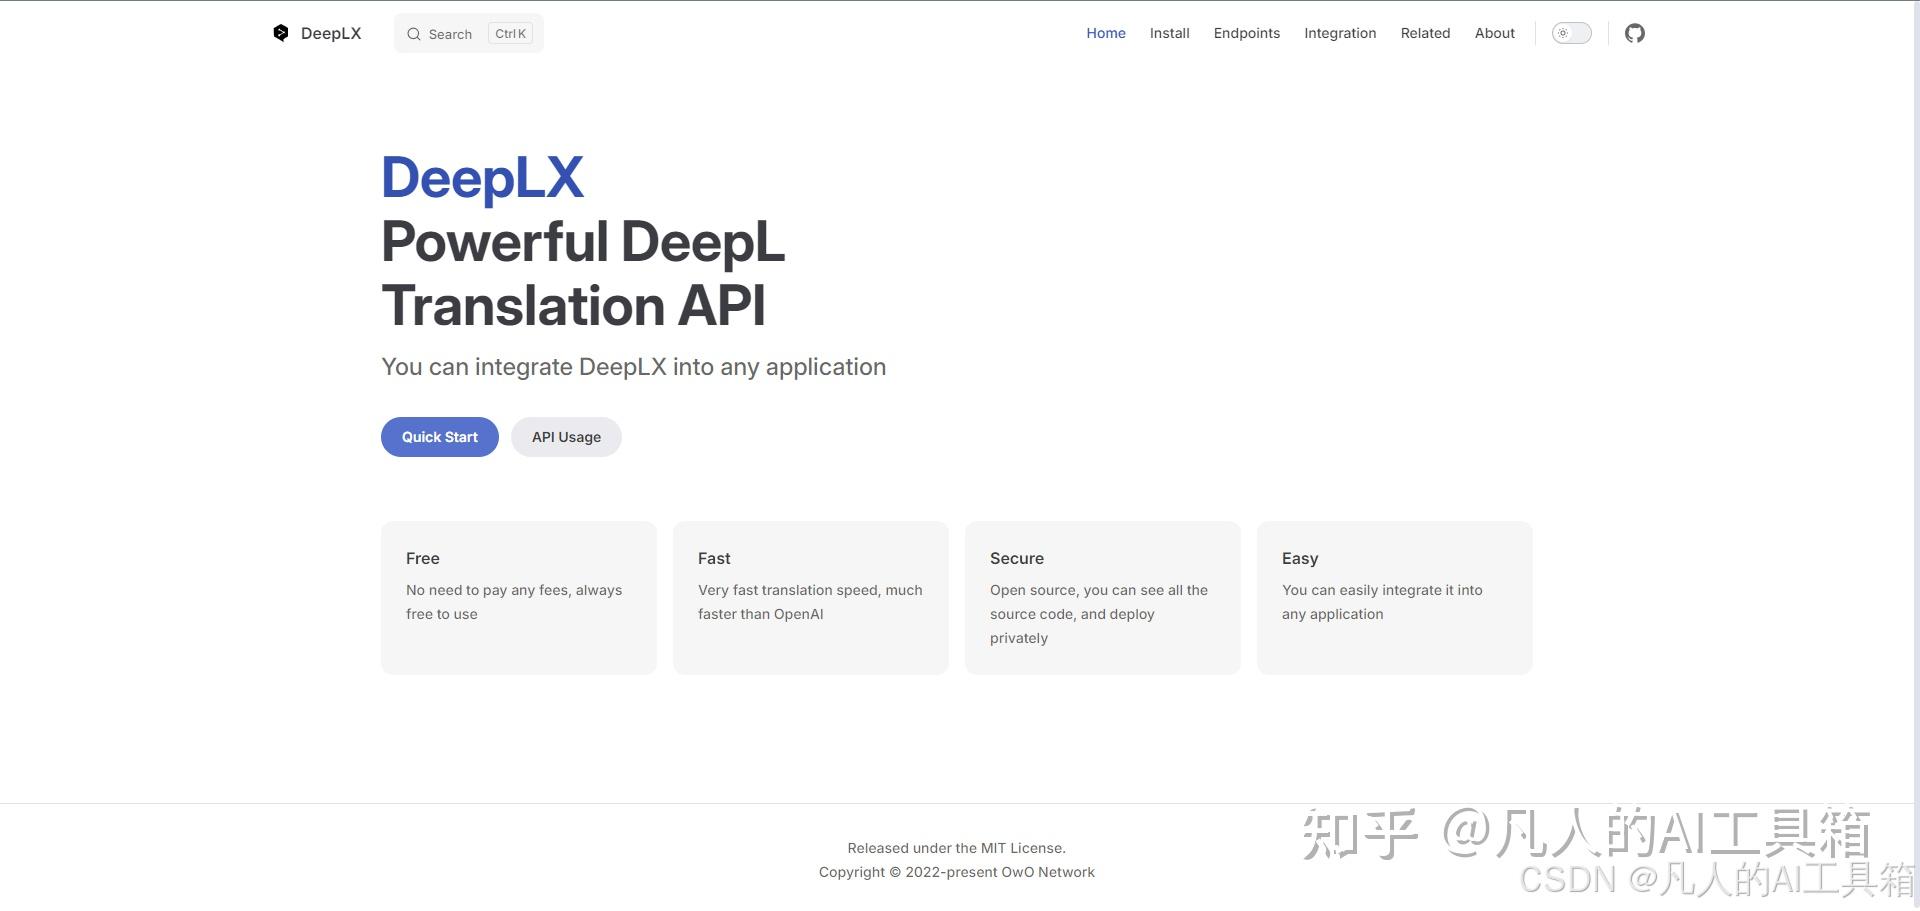Click the DeepLX logo icon
Image resolution: width=1920 pixels, height=911 pixels.
pos(282,33)
